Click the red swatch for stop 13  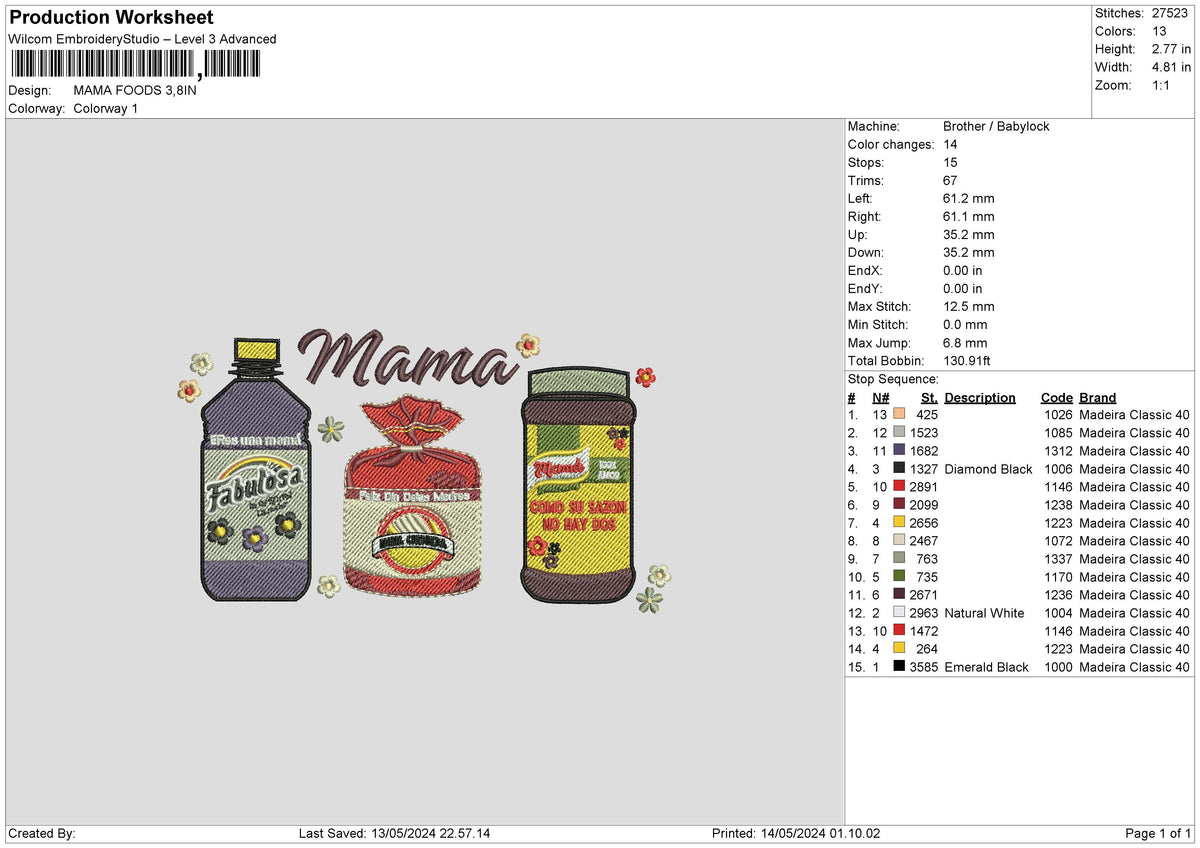coord(899,630)
